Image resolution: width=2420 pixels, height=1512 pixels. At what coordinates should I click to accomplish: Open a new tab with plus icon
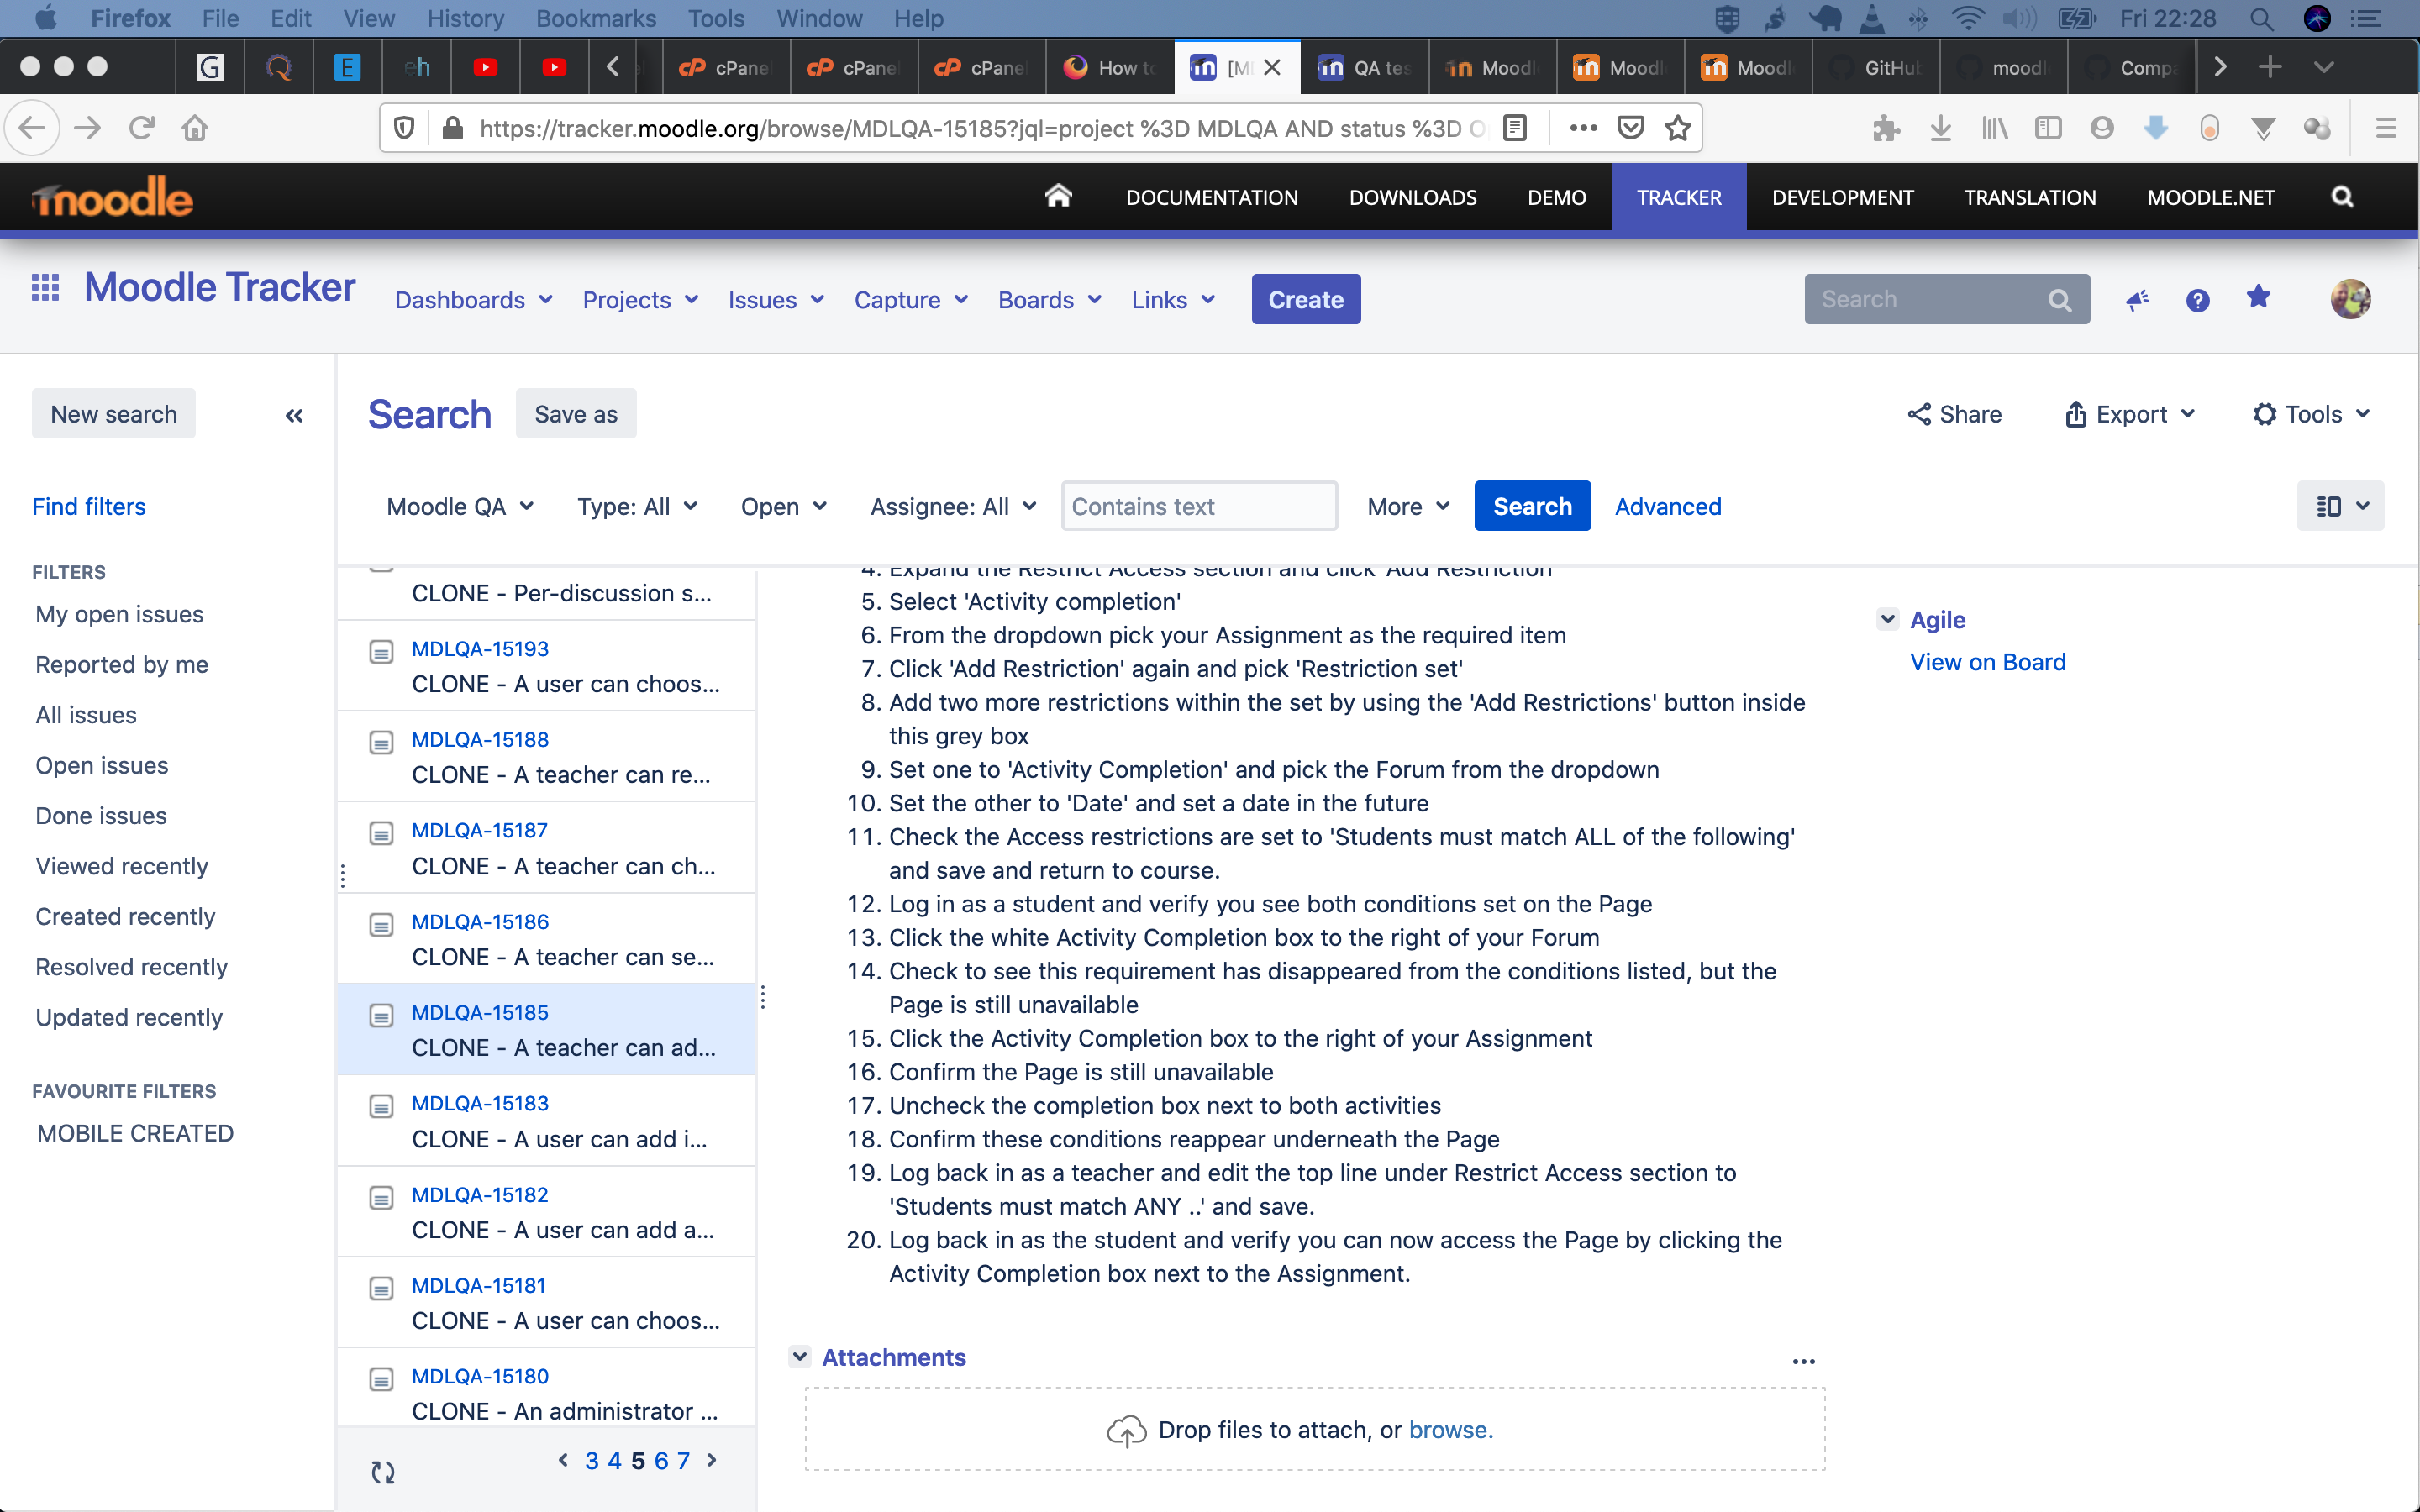pos(2270,67)
